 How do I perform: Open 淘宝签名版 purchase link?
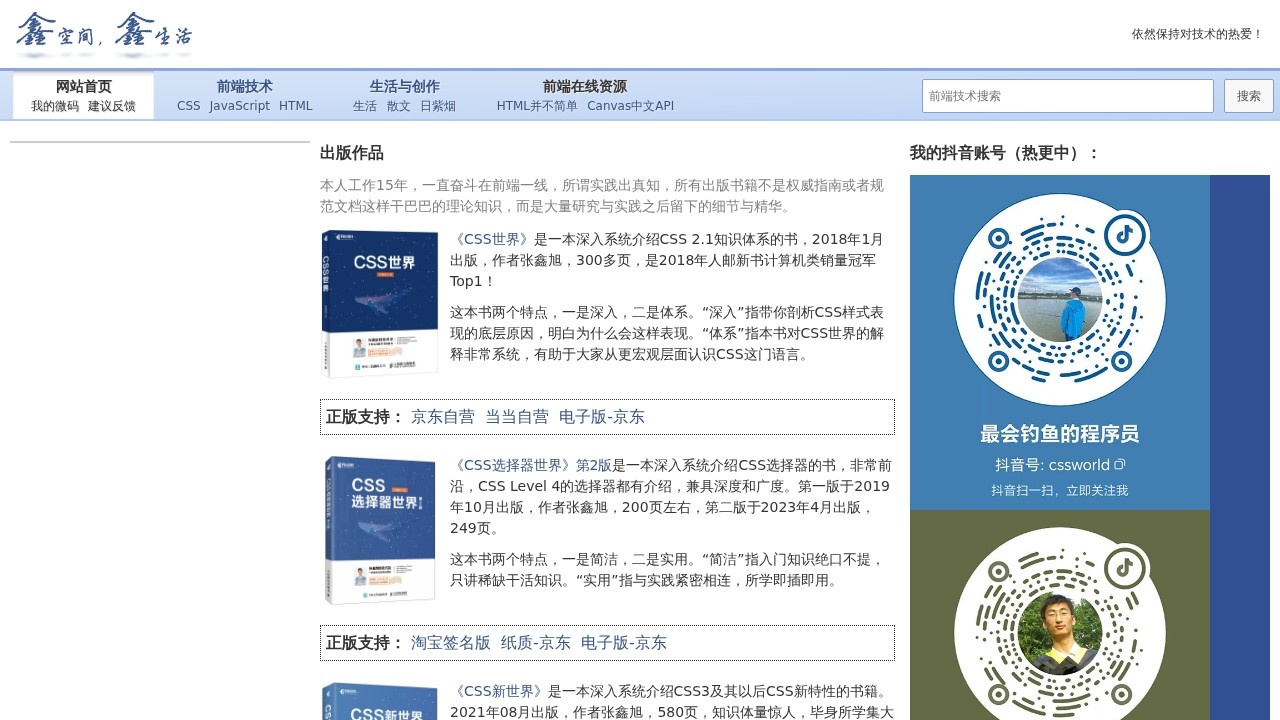(451, 643)
